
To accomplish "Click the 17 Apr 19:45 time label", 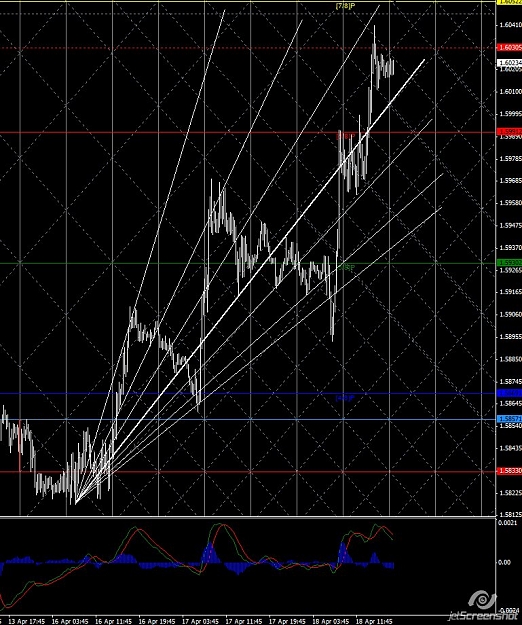I will [x=287, y=621].
